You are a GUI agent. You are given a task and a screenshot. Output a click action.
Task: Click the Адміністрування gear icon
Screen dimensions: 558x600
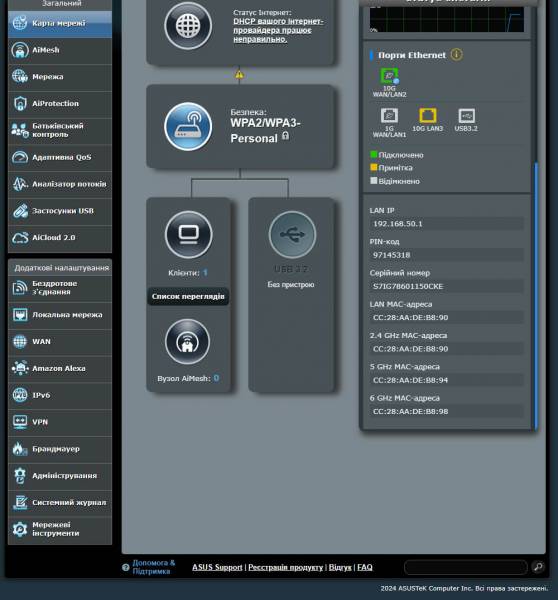(20, 476)
